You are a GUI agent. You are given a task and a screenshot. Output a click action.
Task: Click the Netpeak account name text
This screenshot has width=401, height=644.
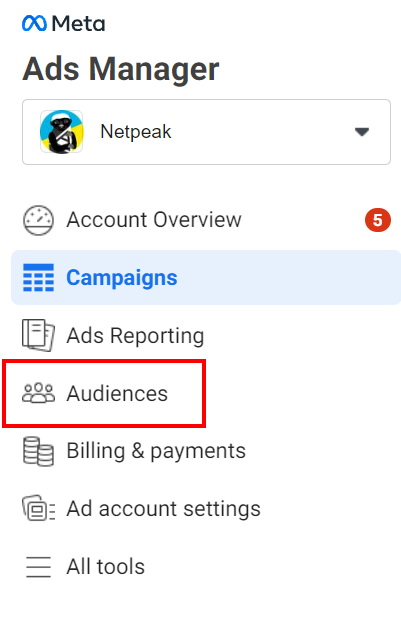pyautogui.click(x=136, y=131)
